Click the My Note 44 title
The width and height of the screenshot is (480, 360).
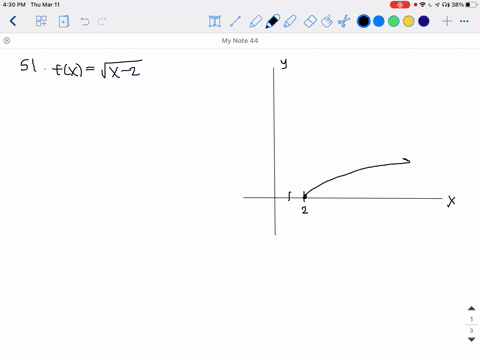tap(240, 41)
